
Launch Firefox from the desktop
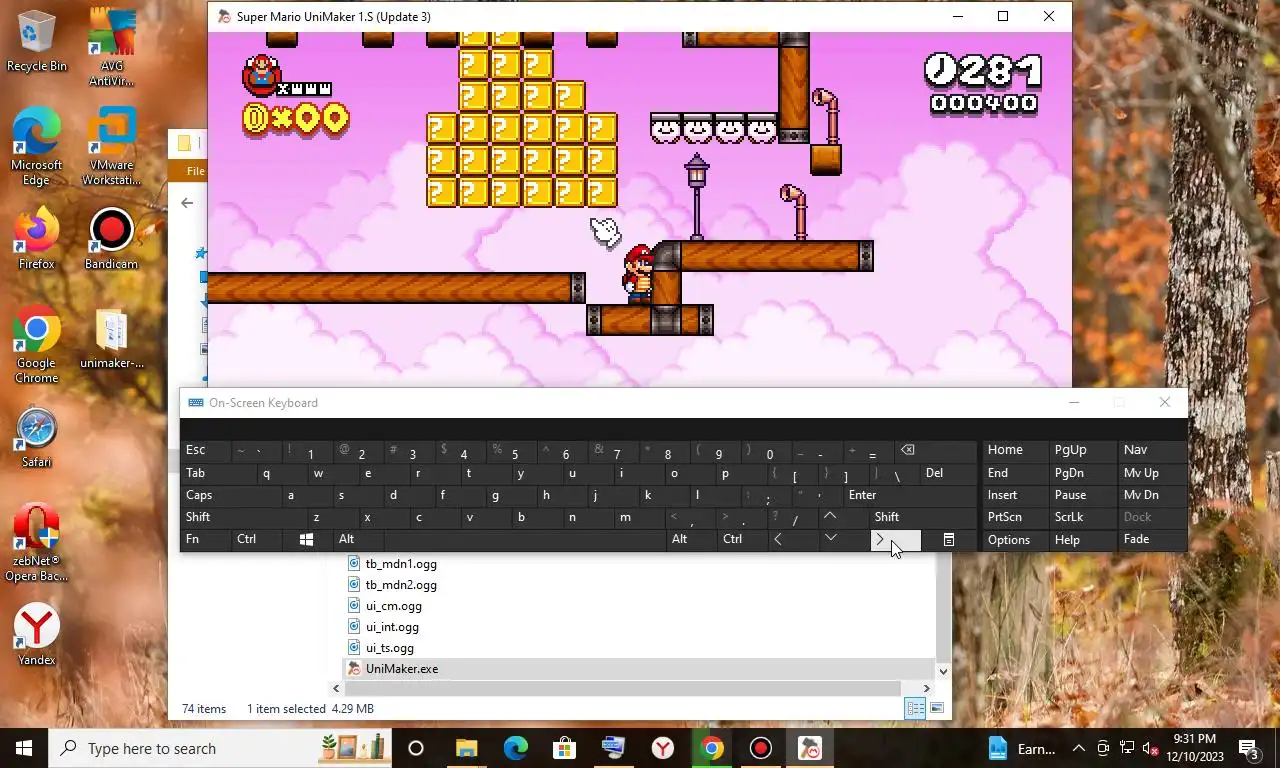pos(36,238)
